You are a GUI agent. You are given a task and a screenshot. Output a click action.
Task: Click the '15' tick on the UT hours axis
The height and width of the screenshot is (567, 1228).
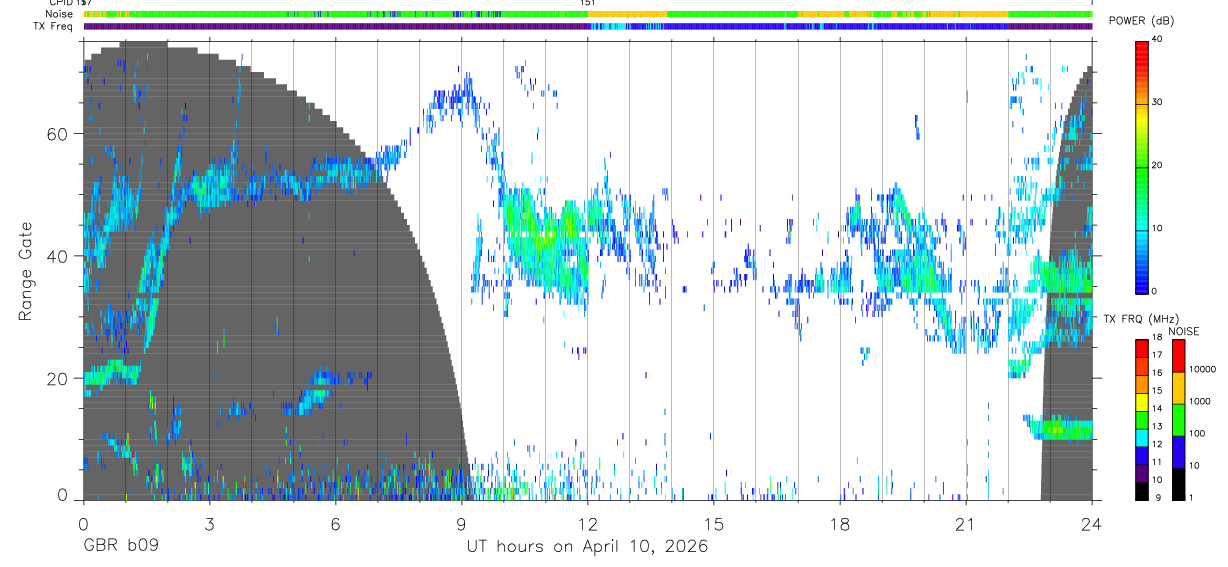pos(713,523)
